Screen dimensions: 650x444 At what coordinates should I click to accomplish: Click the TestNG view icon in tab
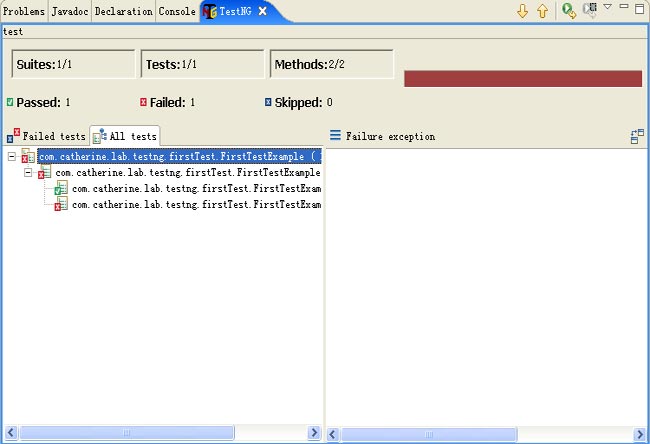[209, 12]
